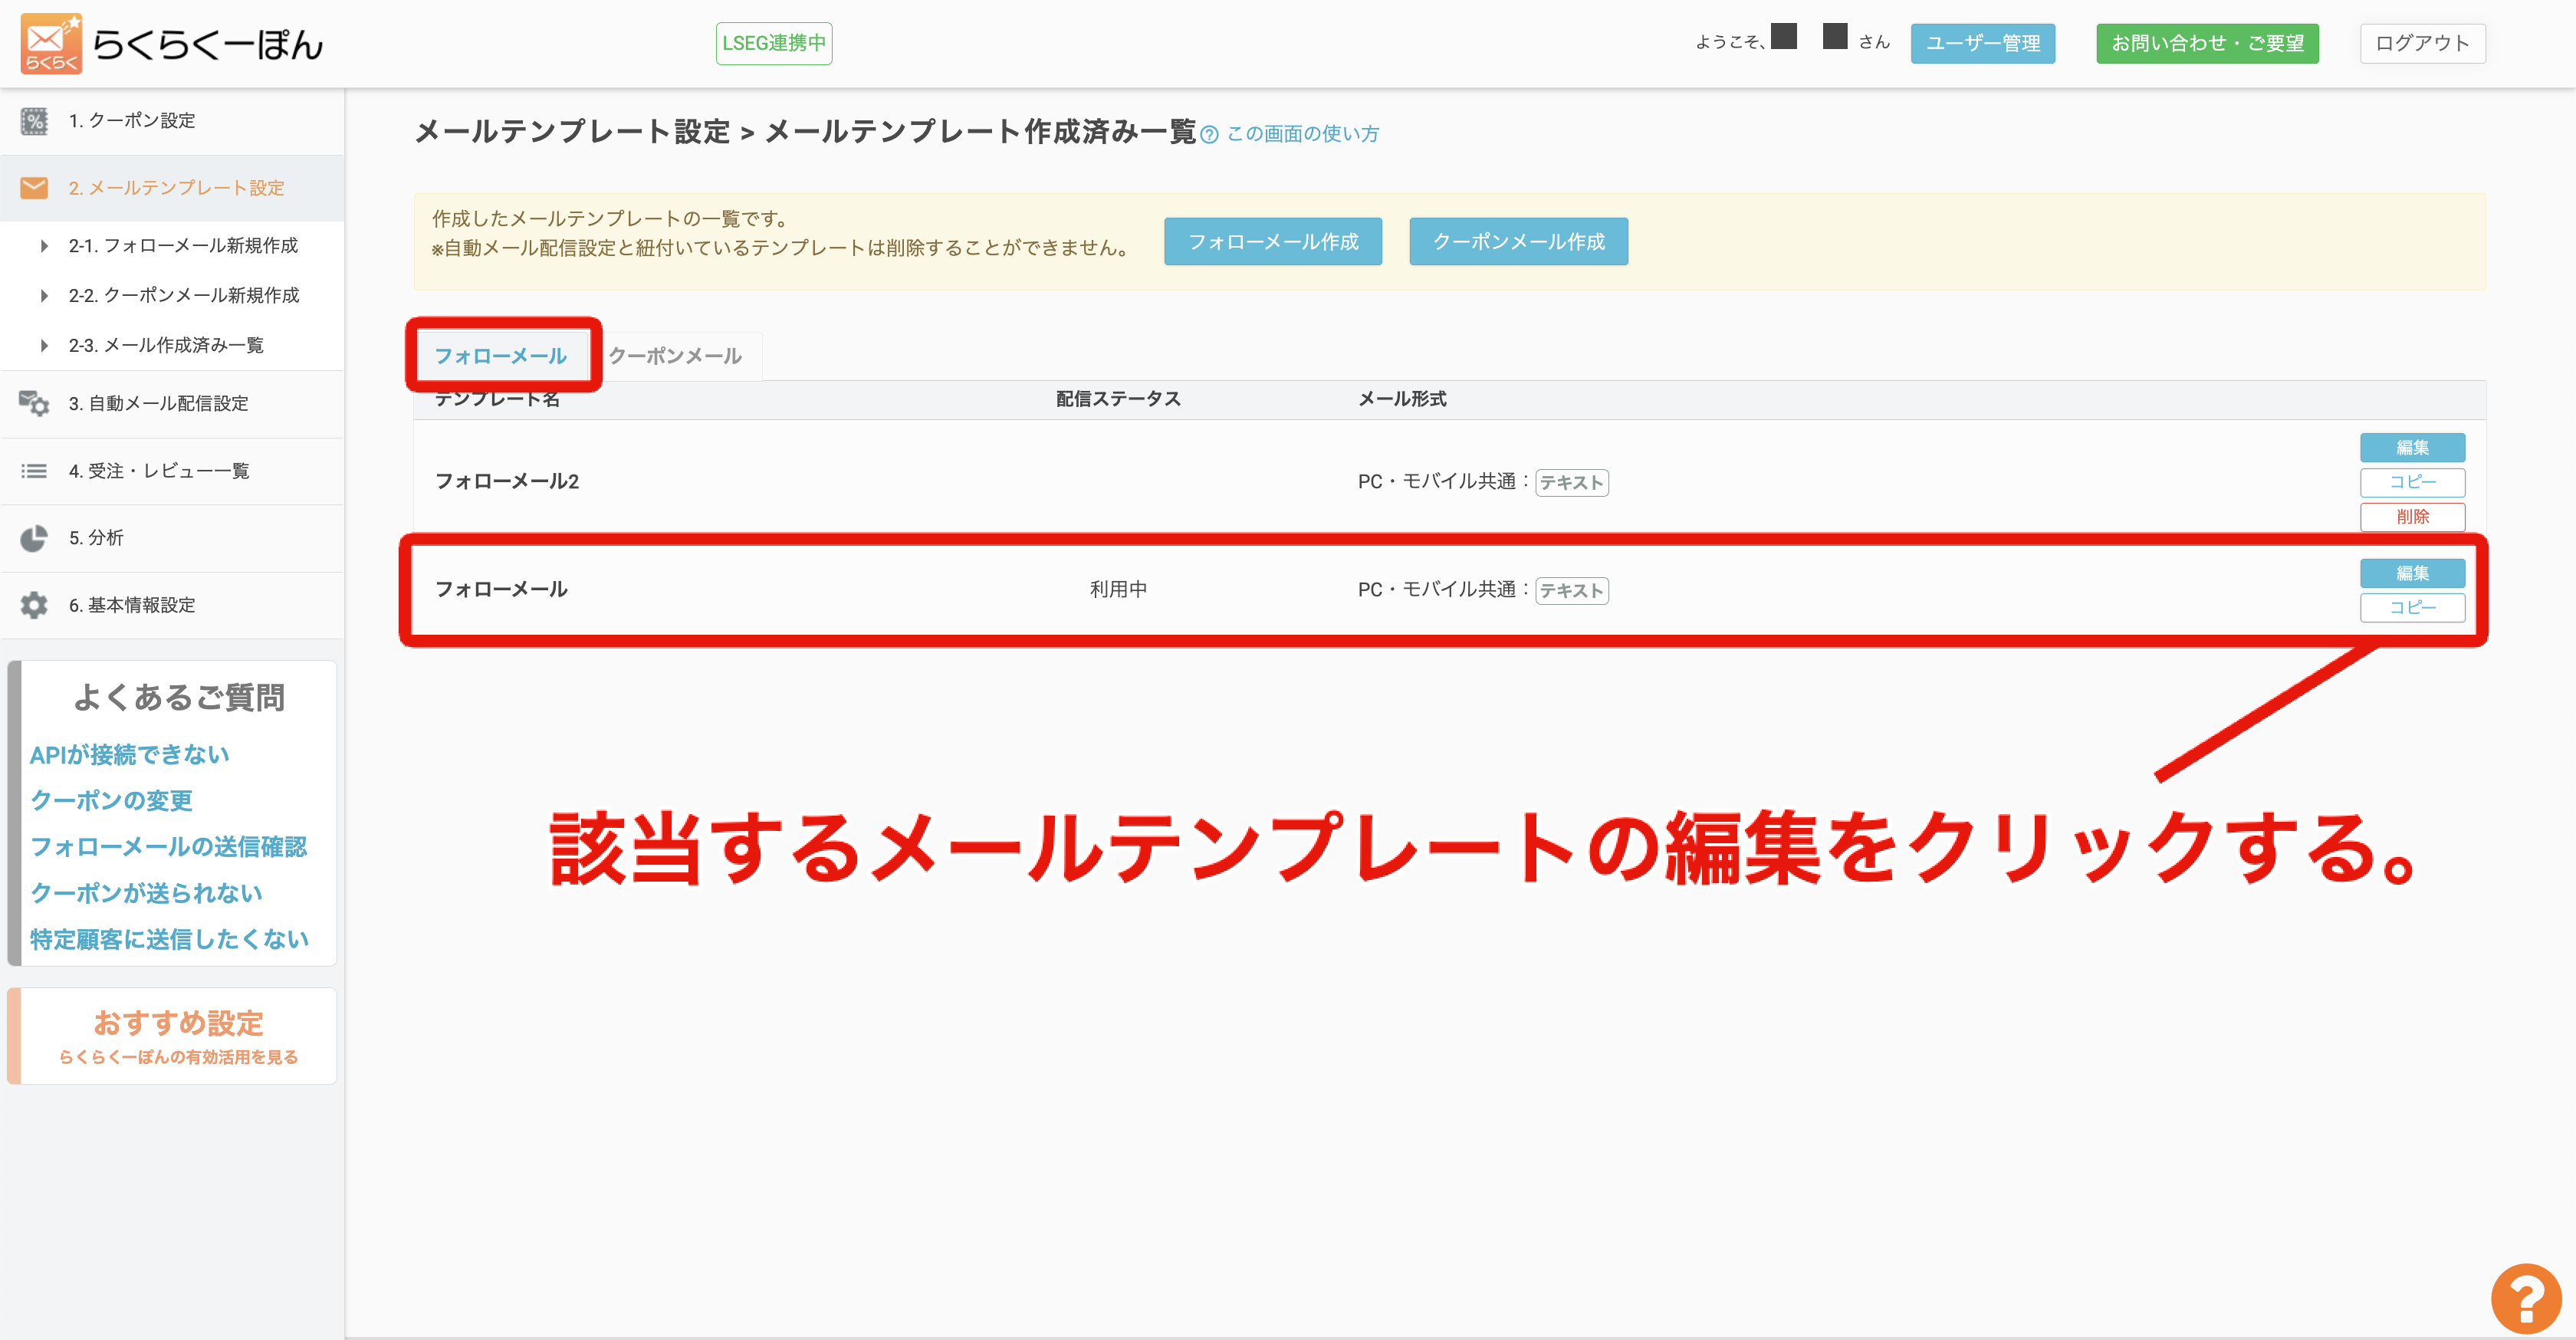
Task: Click the ログアウト button
Action: 2422,43
